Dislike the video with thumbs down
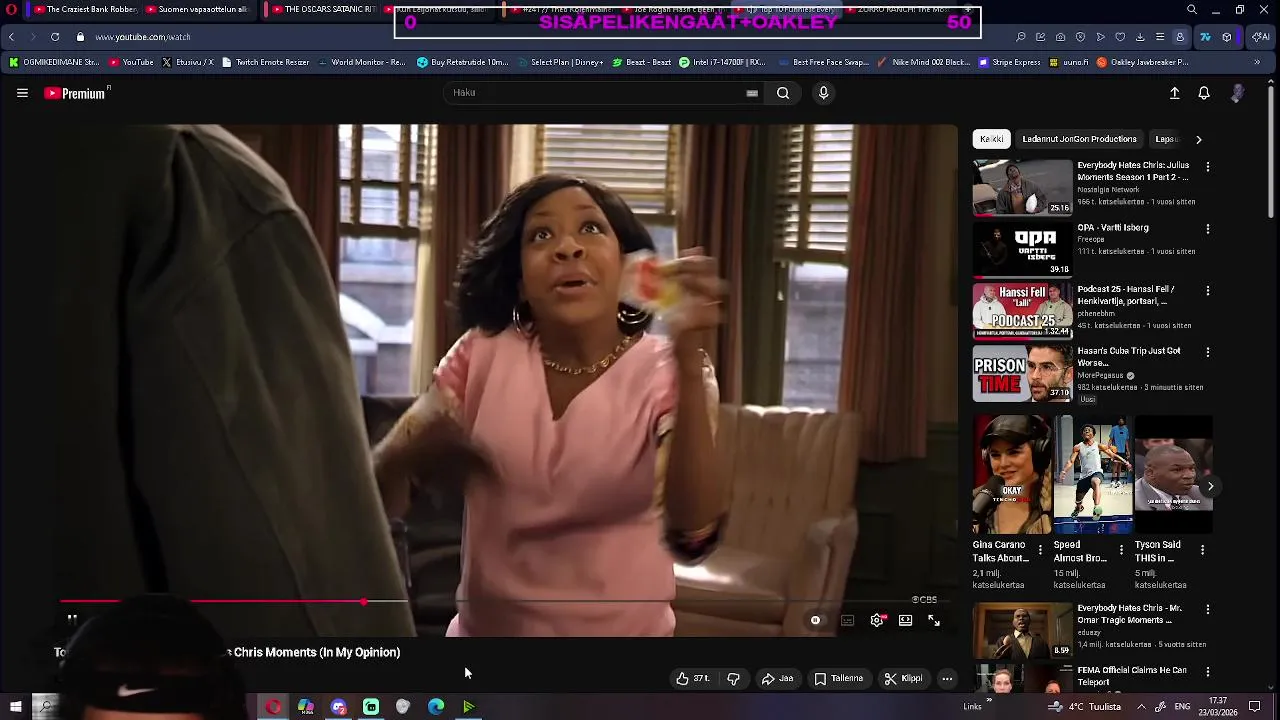 point(733,678)
